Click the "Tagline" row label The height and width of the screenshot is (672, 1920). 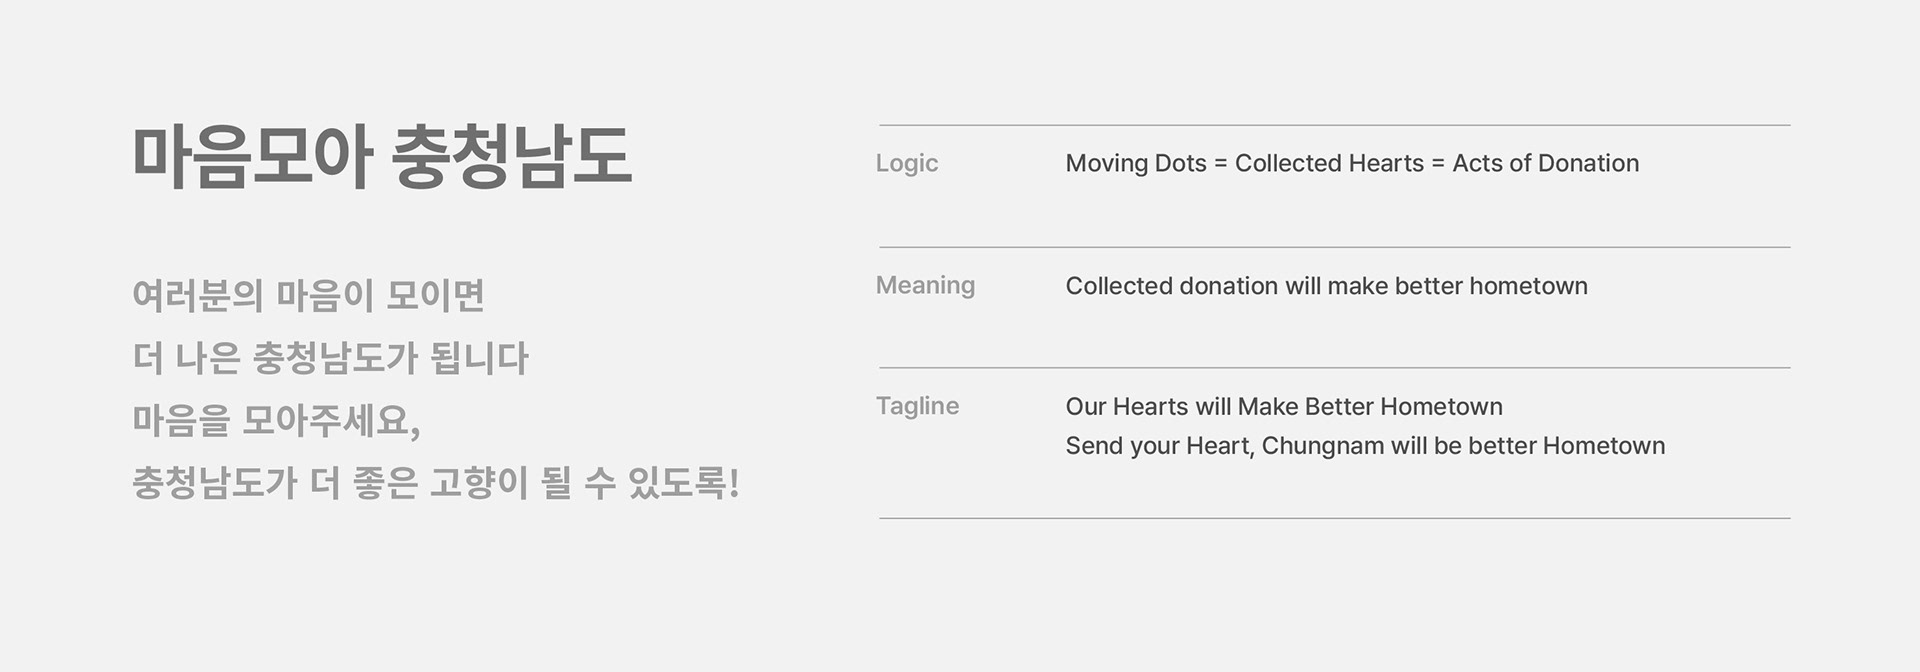[917, 406]
